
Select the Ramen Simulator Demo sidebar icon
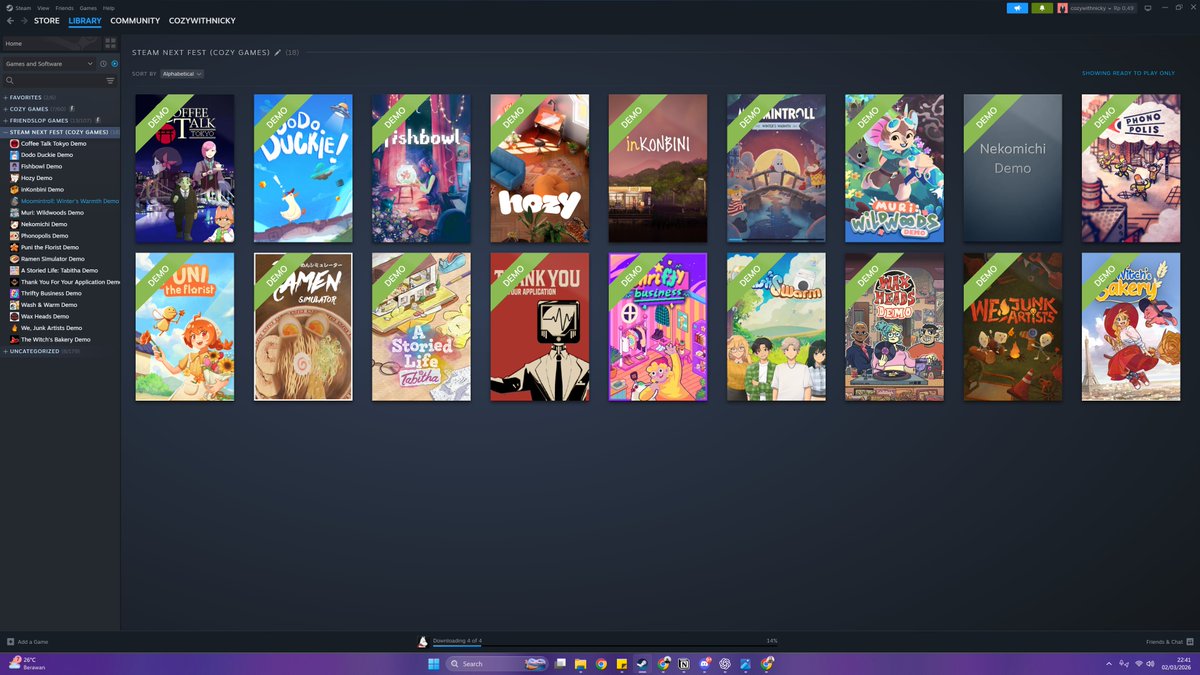point(14,259)
